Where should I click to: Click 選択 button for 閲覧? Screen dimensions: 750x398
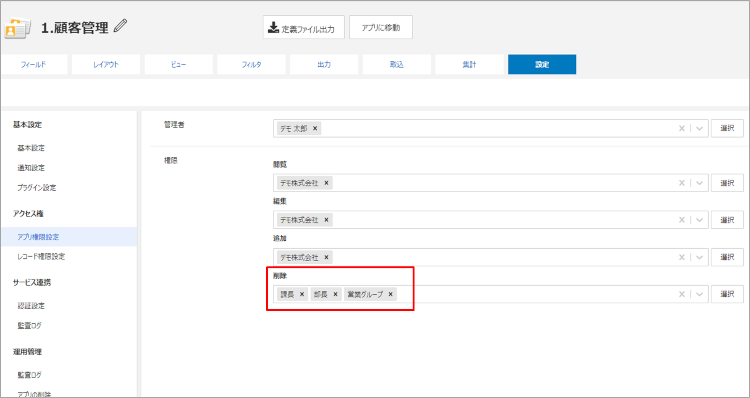coord(727,183)
